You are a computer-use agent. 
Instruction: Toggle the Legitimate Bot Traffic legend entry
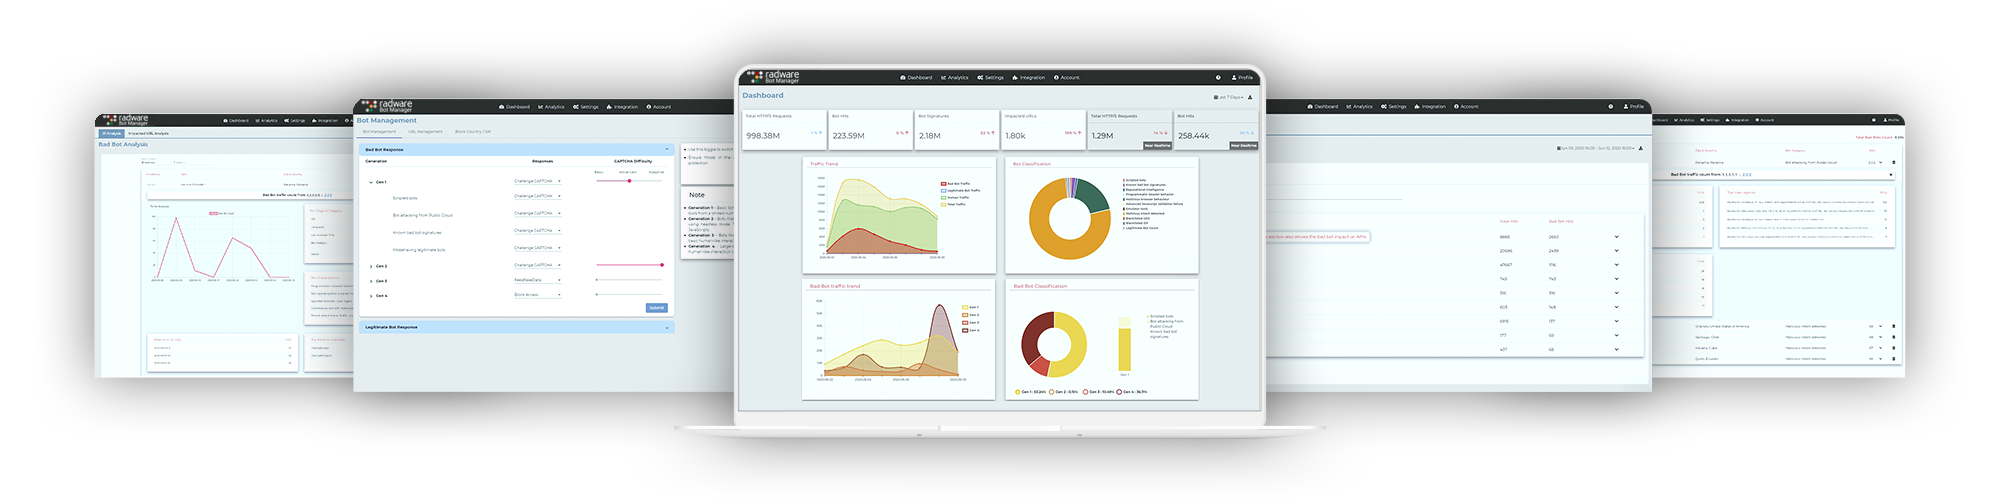[x=960, y=190]
